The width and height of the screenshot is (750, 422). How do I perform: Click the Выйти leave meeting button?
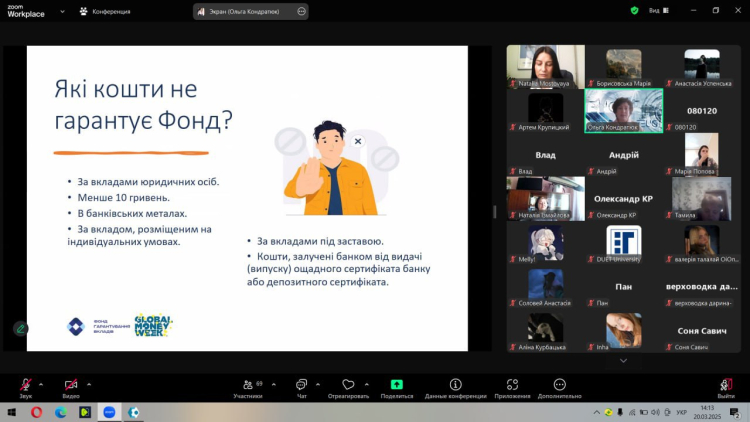(x=726, y=387)
